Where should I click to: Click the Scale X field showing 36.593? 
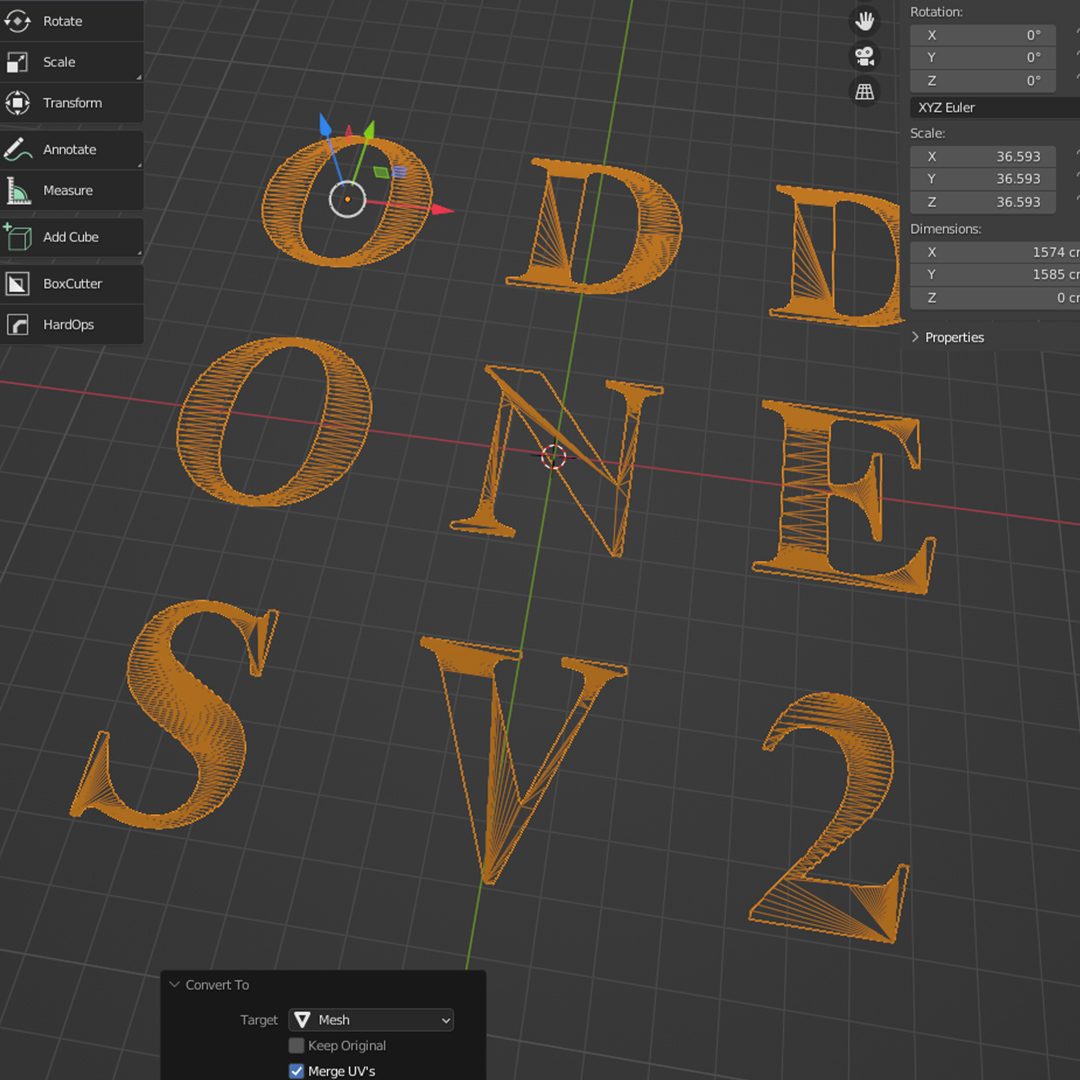pos(983,156)
